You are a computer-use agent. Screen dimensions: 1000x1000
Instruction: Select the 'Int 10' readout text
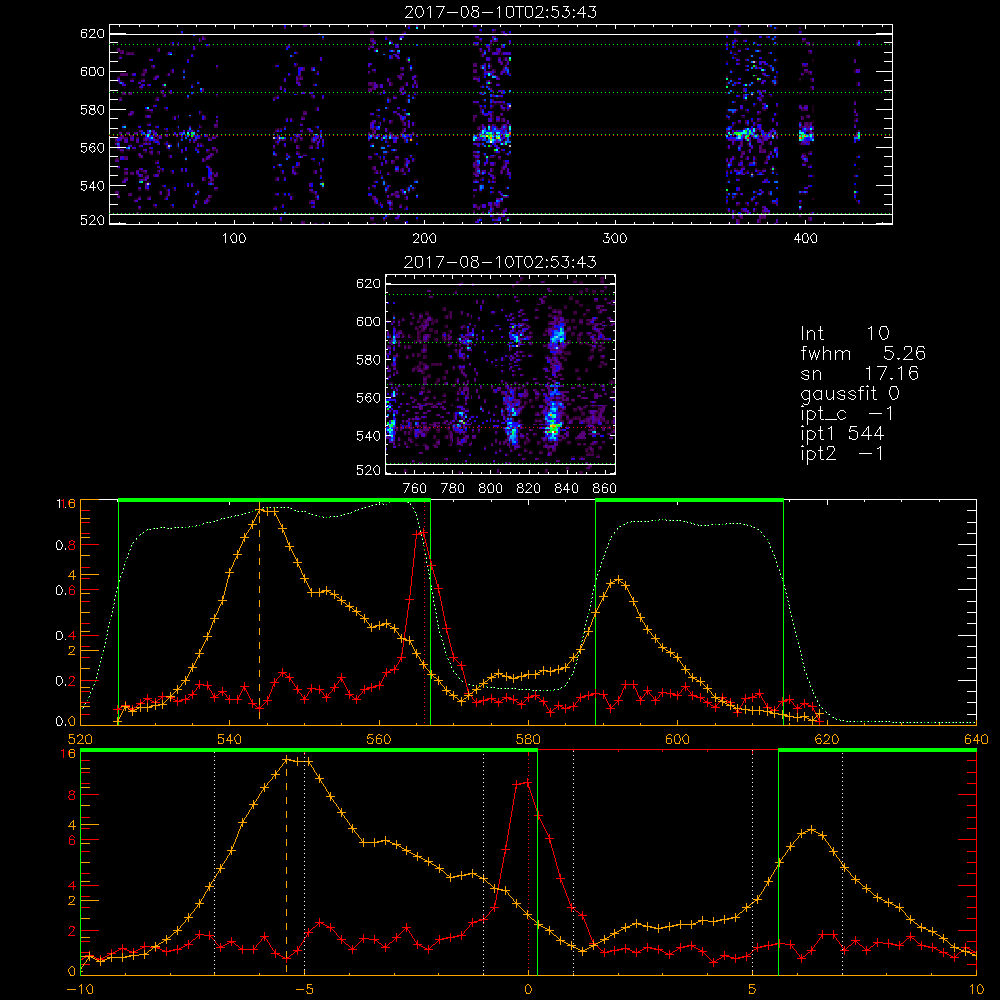844,334
